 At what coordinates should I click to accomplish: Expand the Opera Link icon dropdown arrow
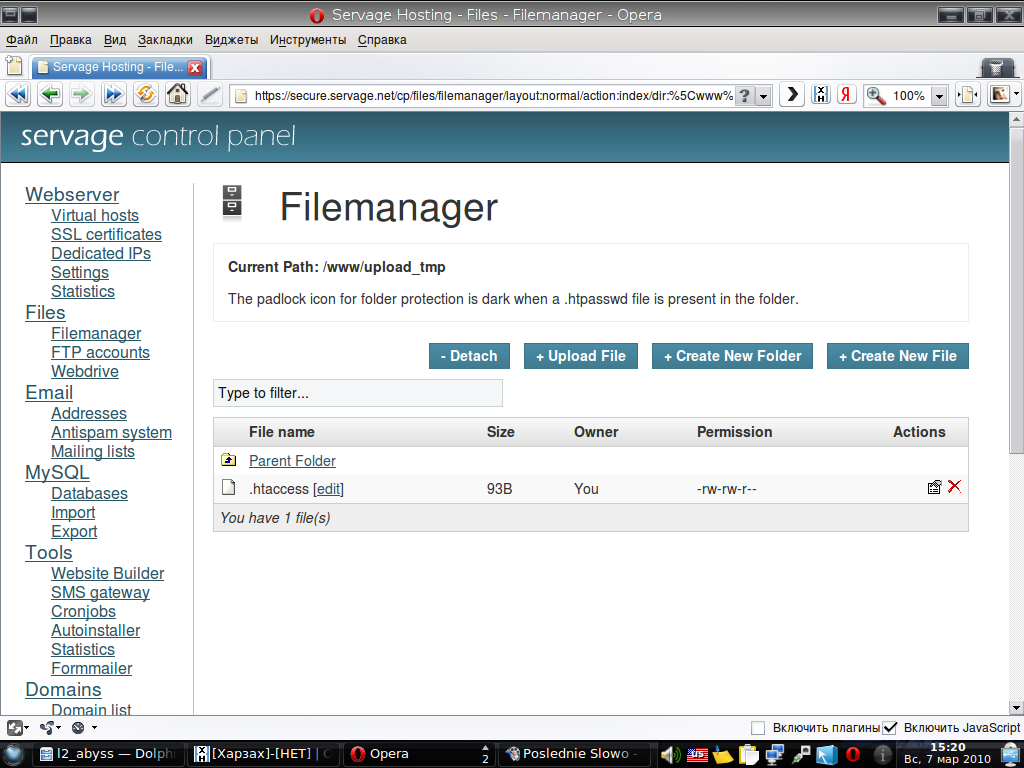[59, 728]
